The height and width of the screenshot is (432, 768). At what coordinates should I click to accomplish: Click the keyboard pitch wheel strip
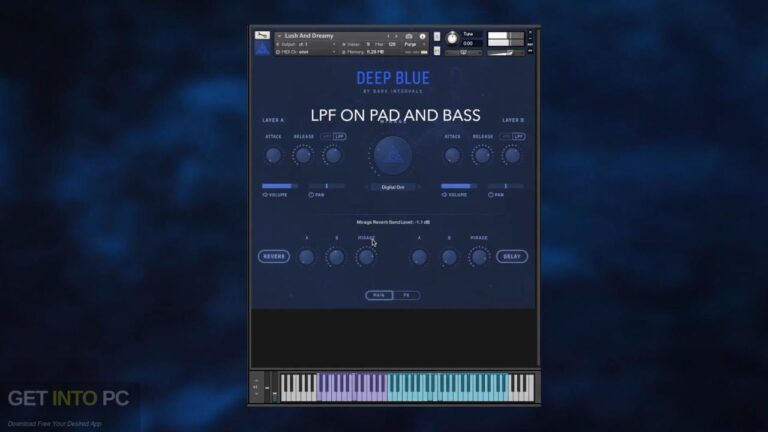pyautogui.click(x=267, y=388)
